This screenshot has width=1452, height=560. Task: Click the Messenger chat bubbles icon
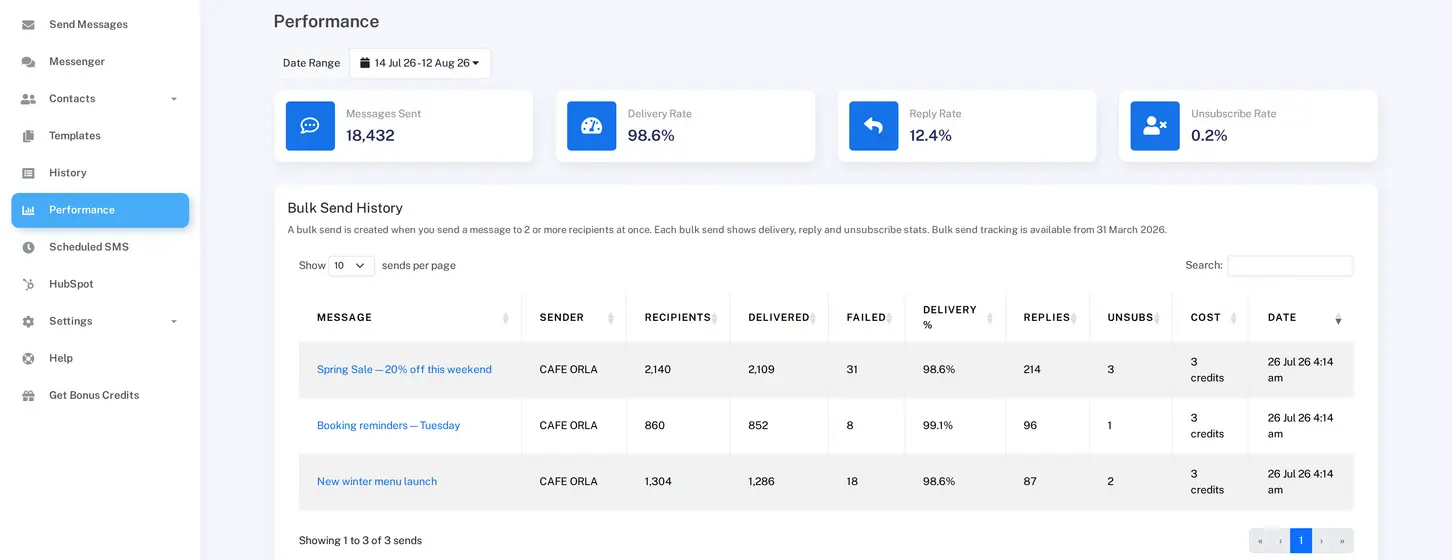coord(28,62)
